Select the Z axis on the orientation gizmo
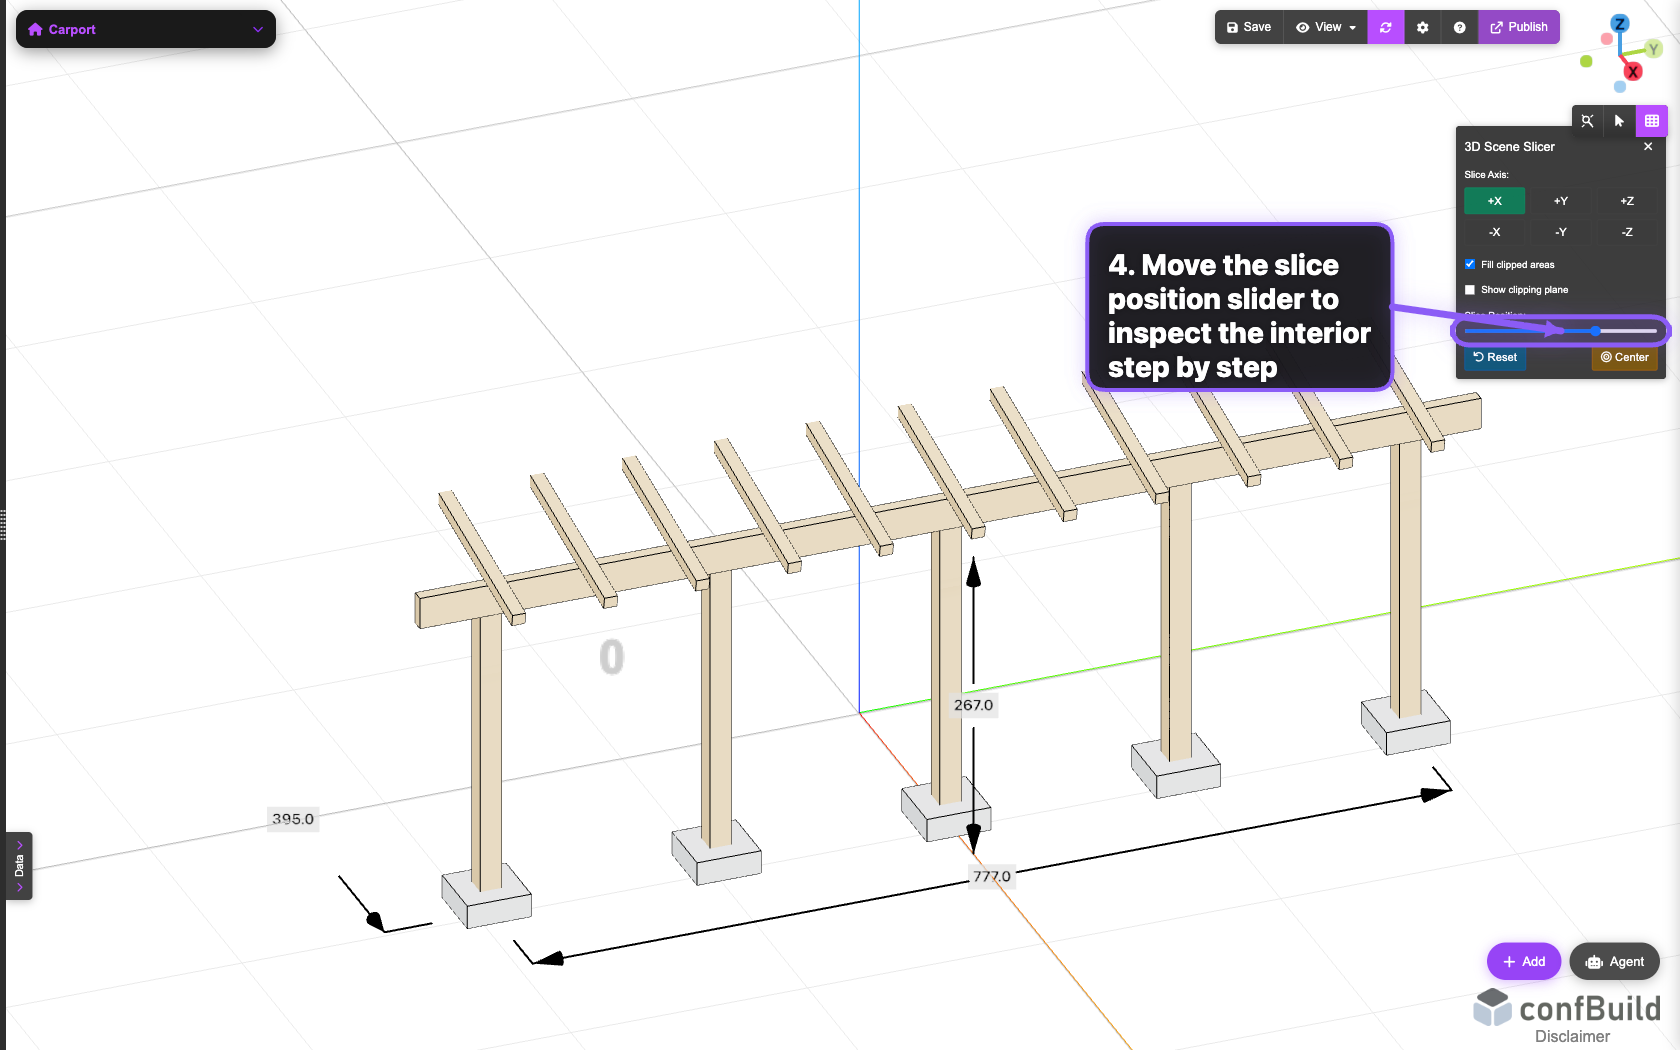The height and width of the screenshot is (1050, 1680). coord(1620,22)
